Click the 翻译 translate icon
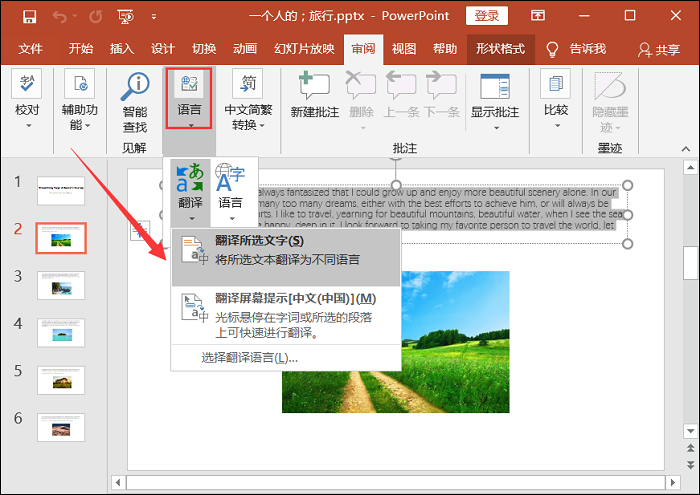700x495 pixels. pyautogui.click(x=190, y=179)
